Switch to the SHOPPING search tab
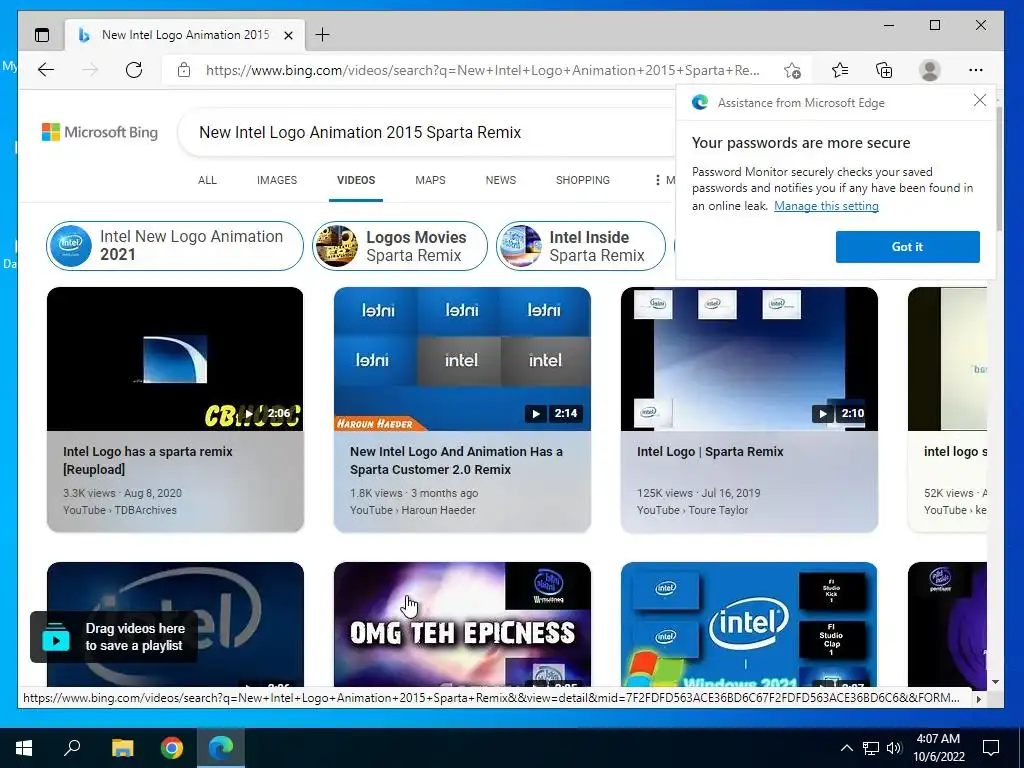This screenshot has height=768, width=1024. (583, 180)
